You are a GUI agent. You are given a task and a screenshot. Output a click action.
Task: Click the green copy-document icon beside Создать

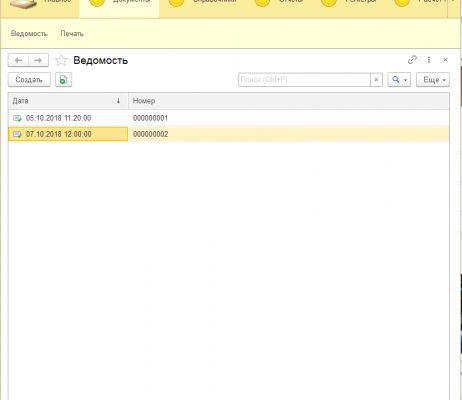(63, 80)
